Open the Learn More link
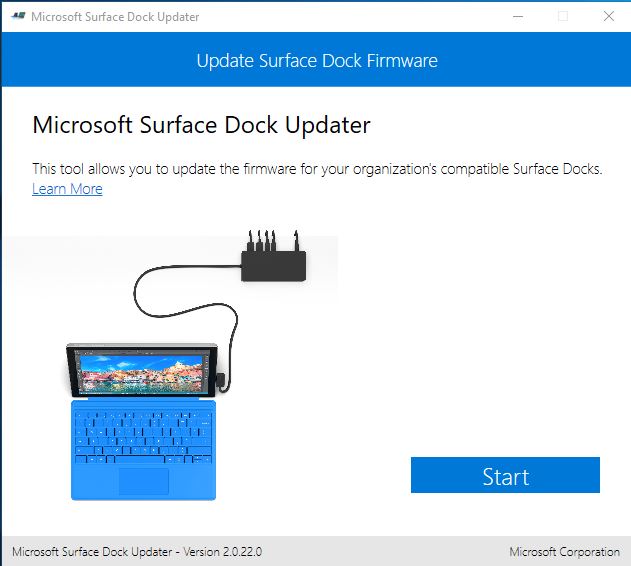This screenshot has height=566, width=631. click(x=67, y=189)
